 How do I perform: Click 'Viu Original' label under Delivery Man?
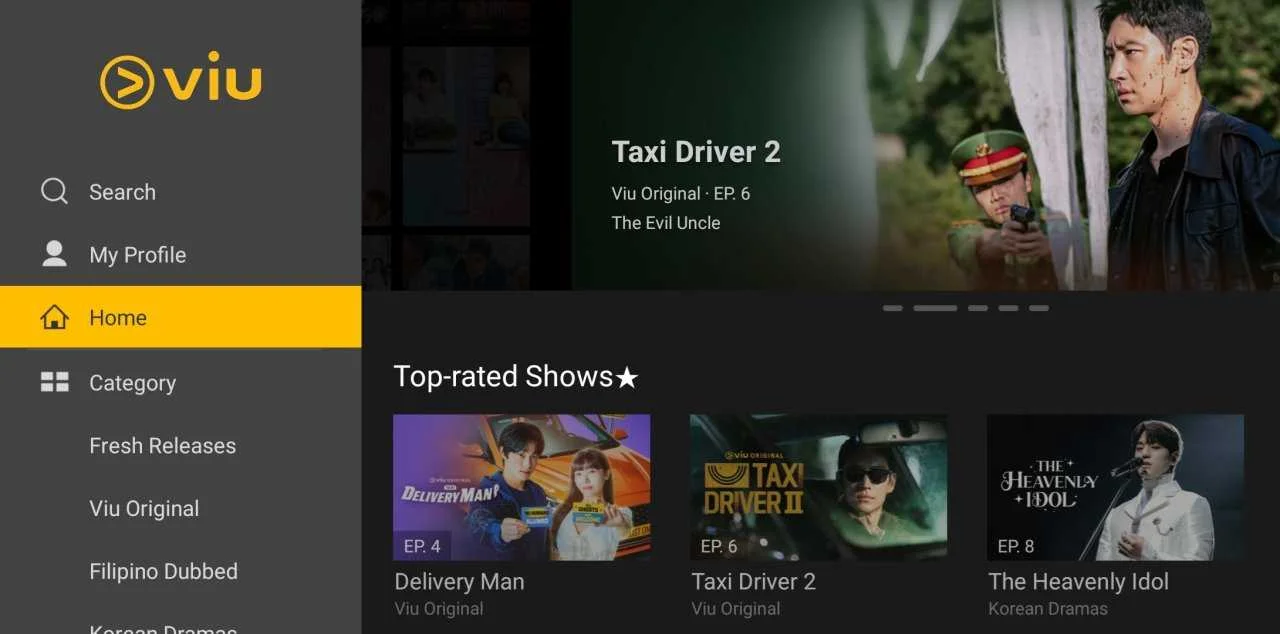click(x=439, y=608)
